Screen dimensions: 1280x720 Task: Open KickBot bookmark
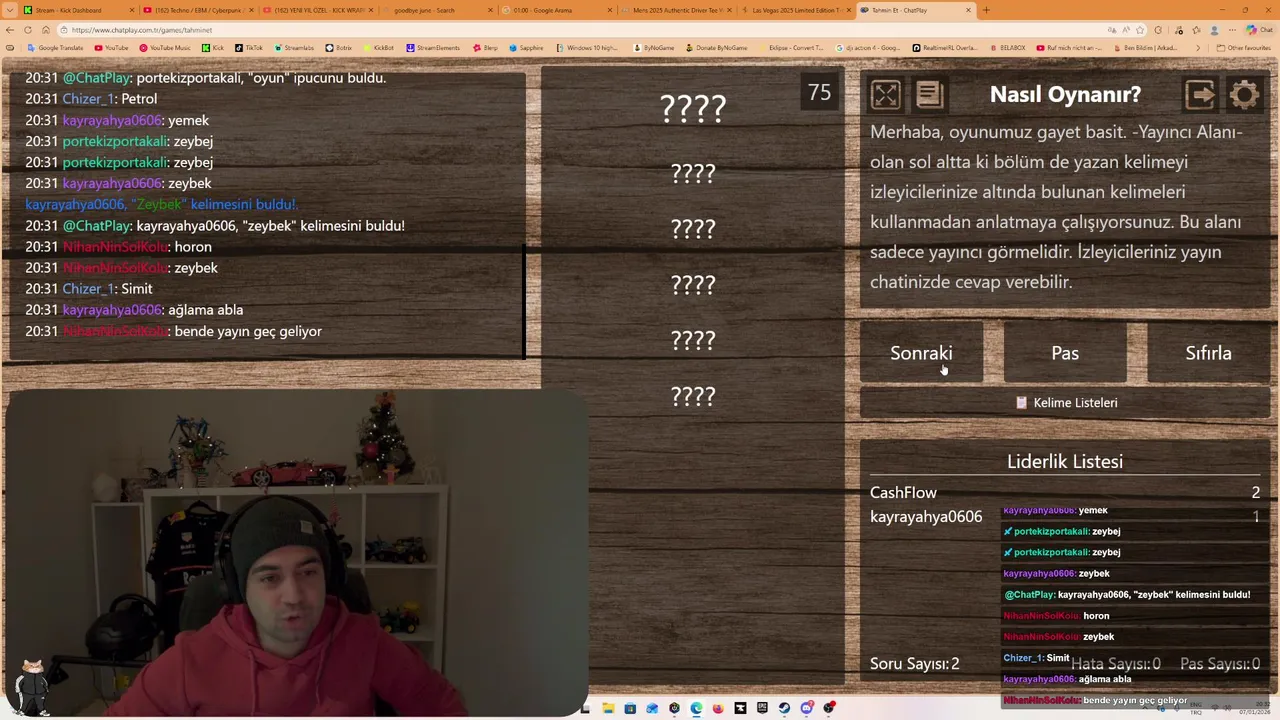(378, 48)
